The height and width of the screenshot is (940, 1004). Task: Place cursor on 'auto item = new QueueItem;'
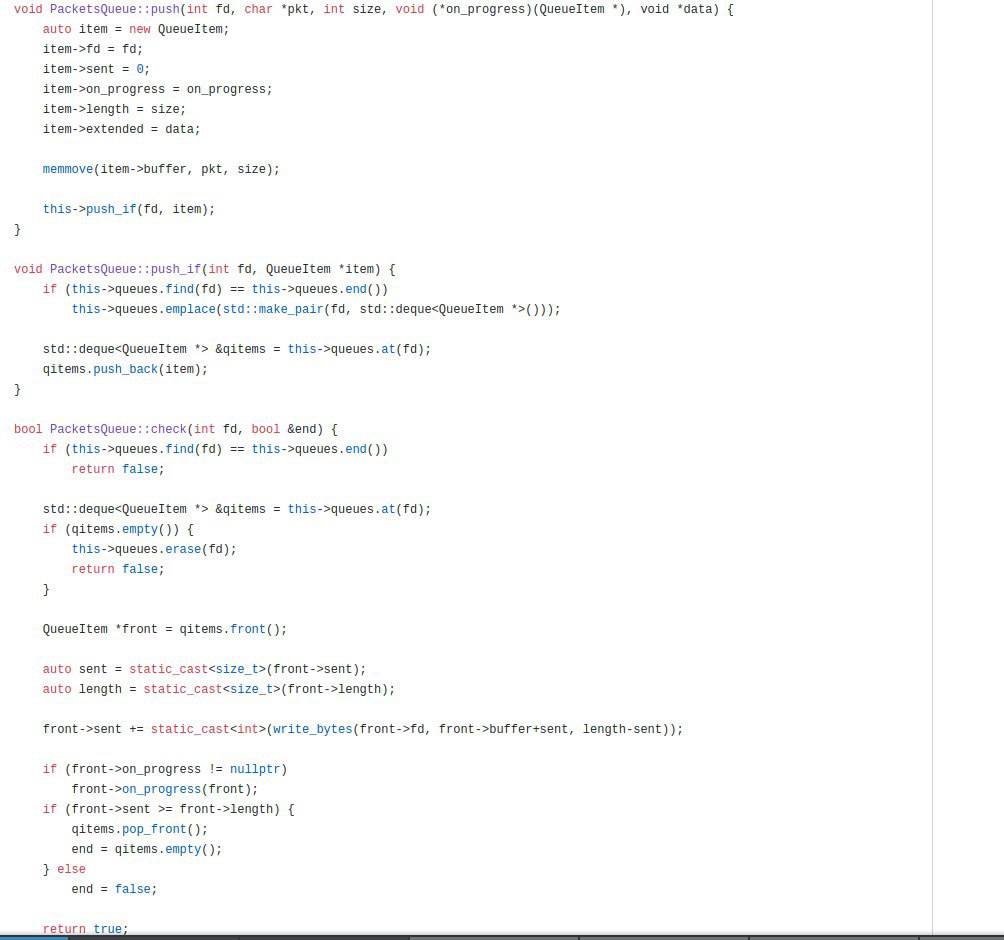coord(136,29)
